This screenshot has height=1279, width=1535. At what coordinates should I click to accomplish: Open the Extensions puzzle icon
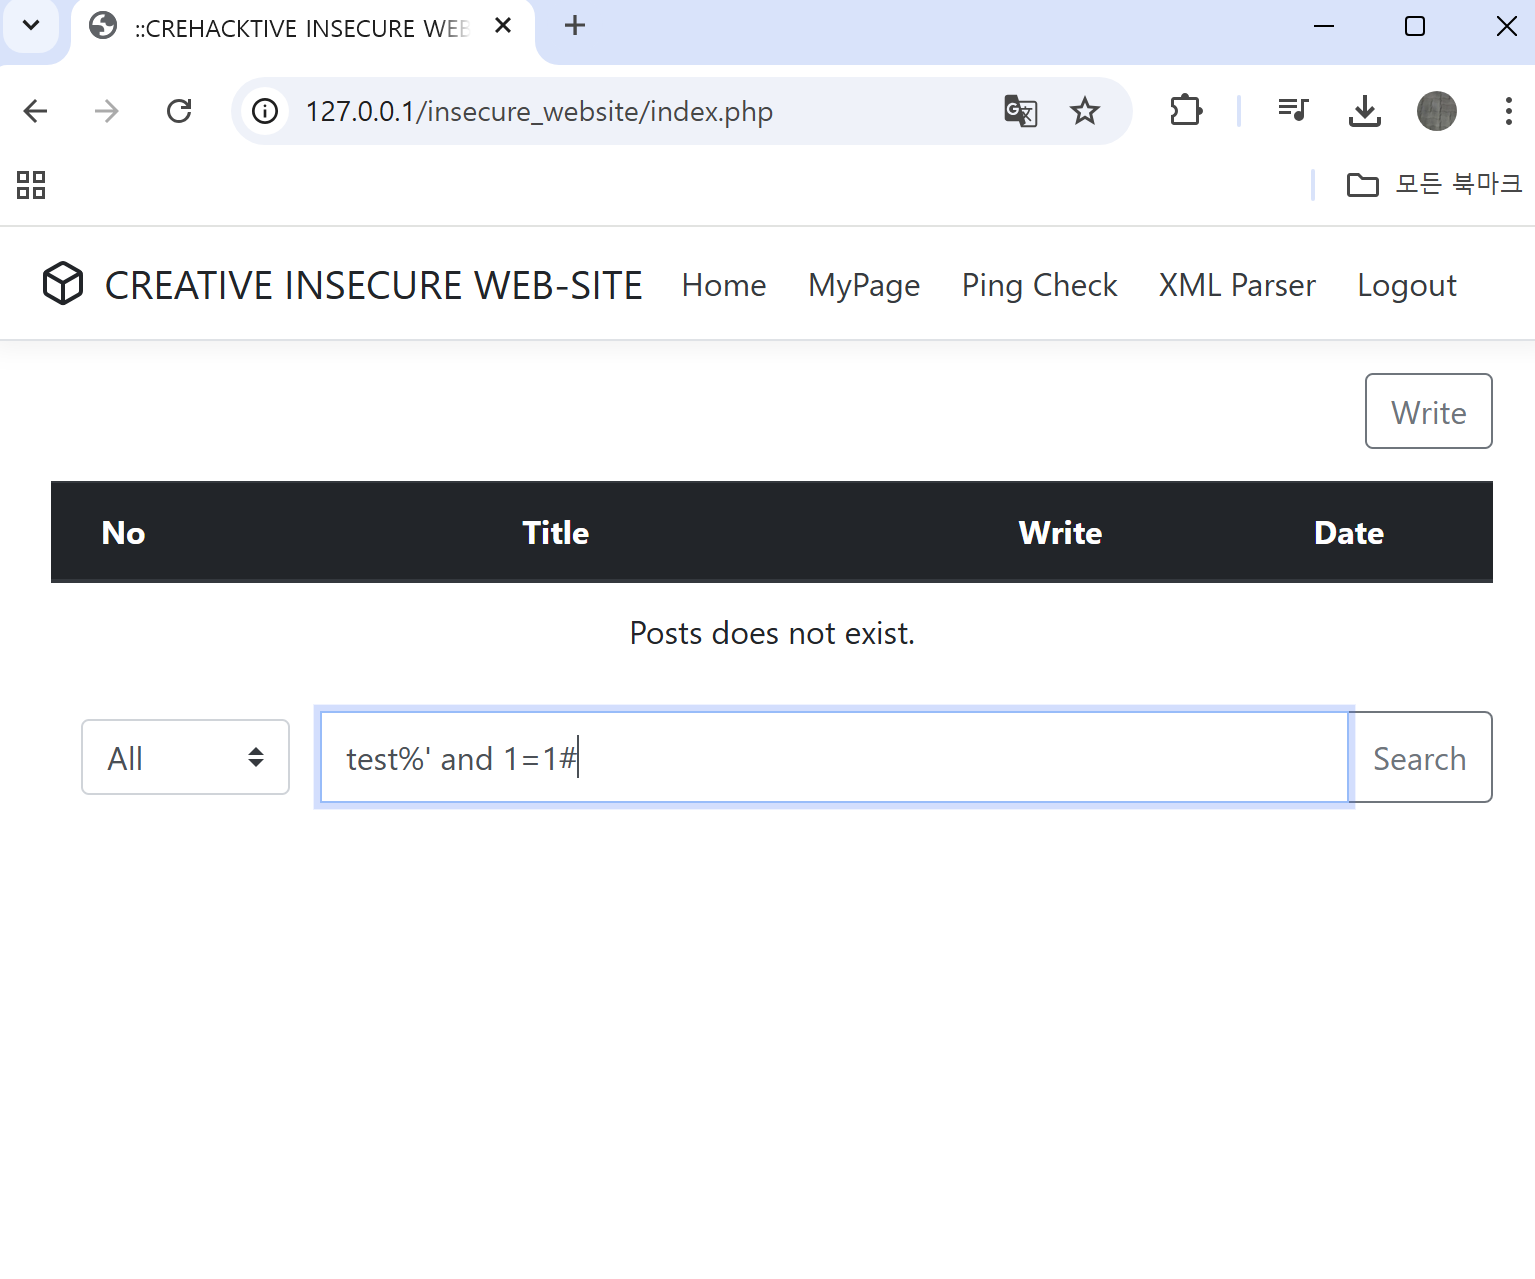[x=1186, y=111]
